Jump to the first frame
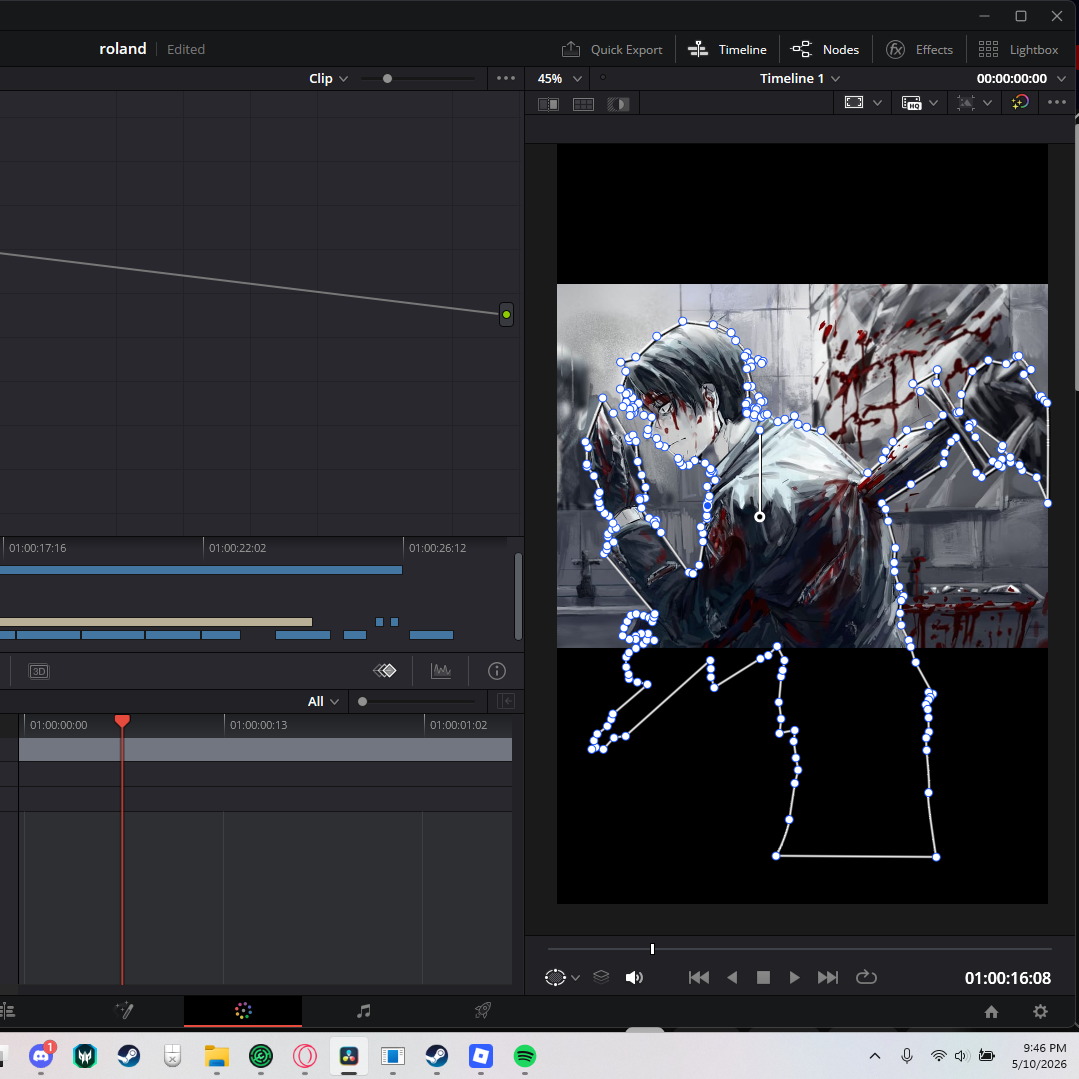The height and width of the screenshot is (1079, 1079). point(698,977)
